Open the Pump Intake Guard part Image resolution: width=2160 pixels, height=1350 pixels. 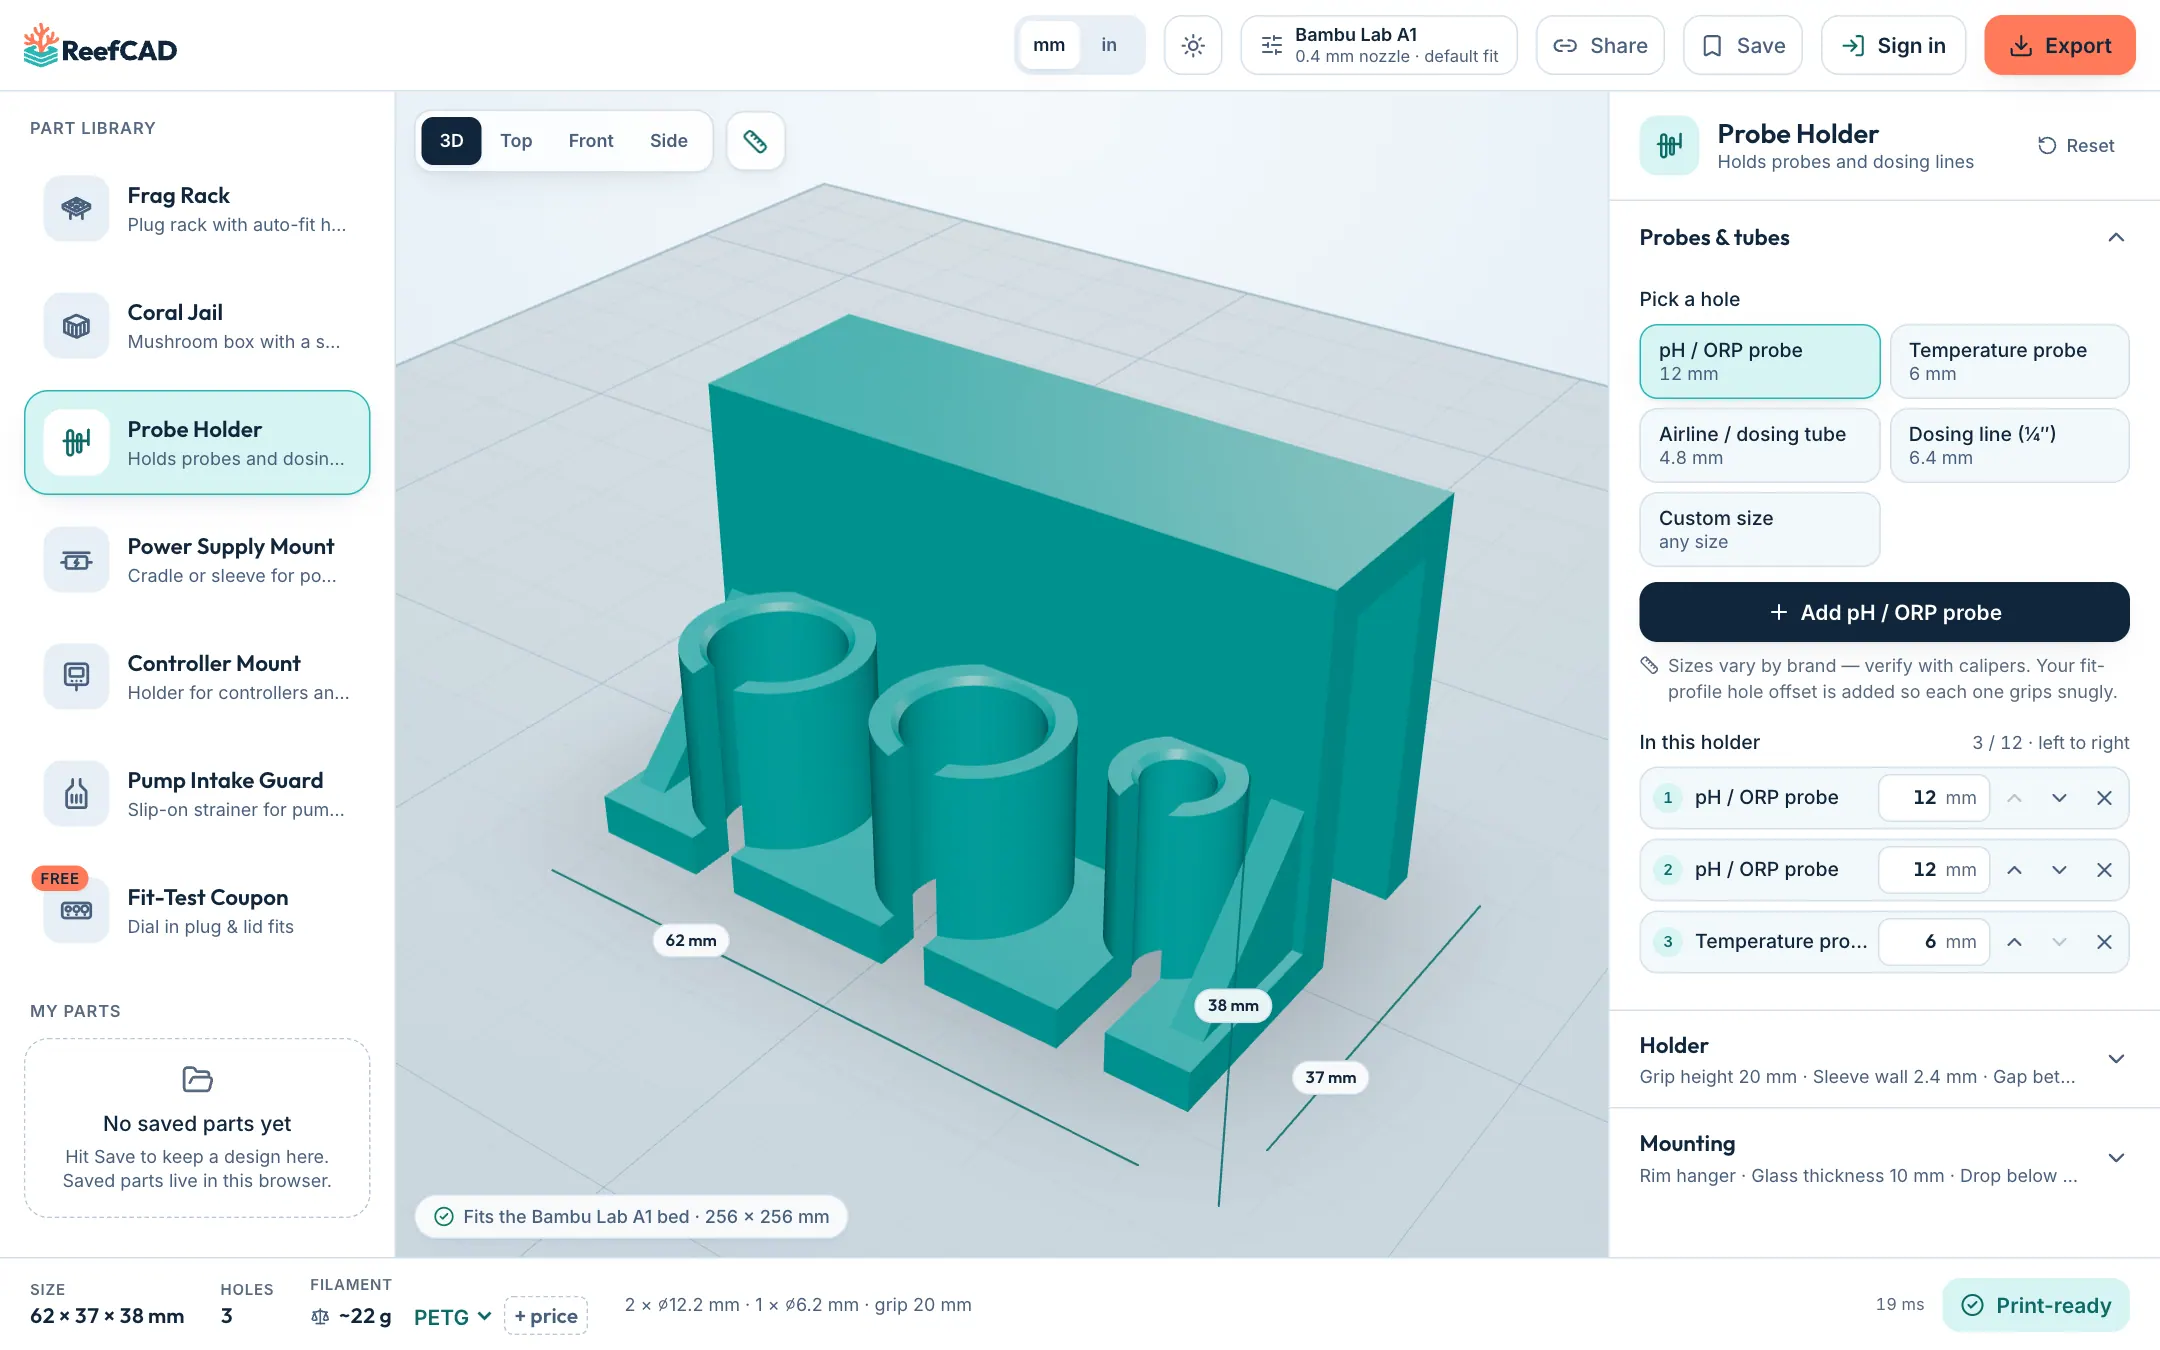[x=197, y=794]
